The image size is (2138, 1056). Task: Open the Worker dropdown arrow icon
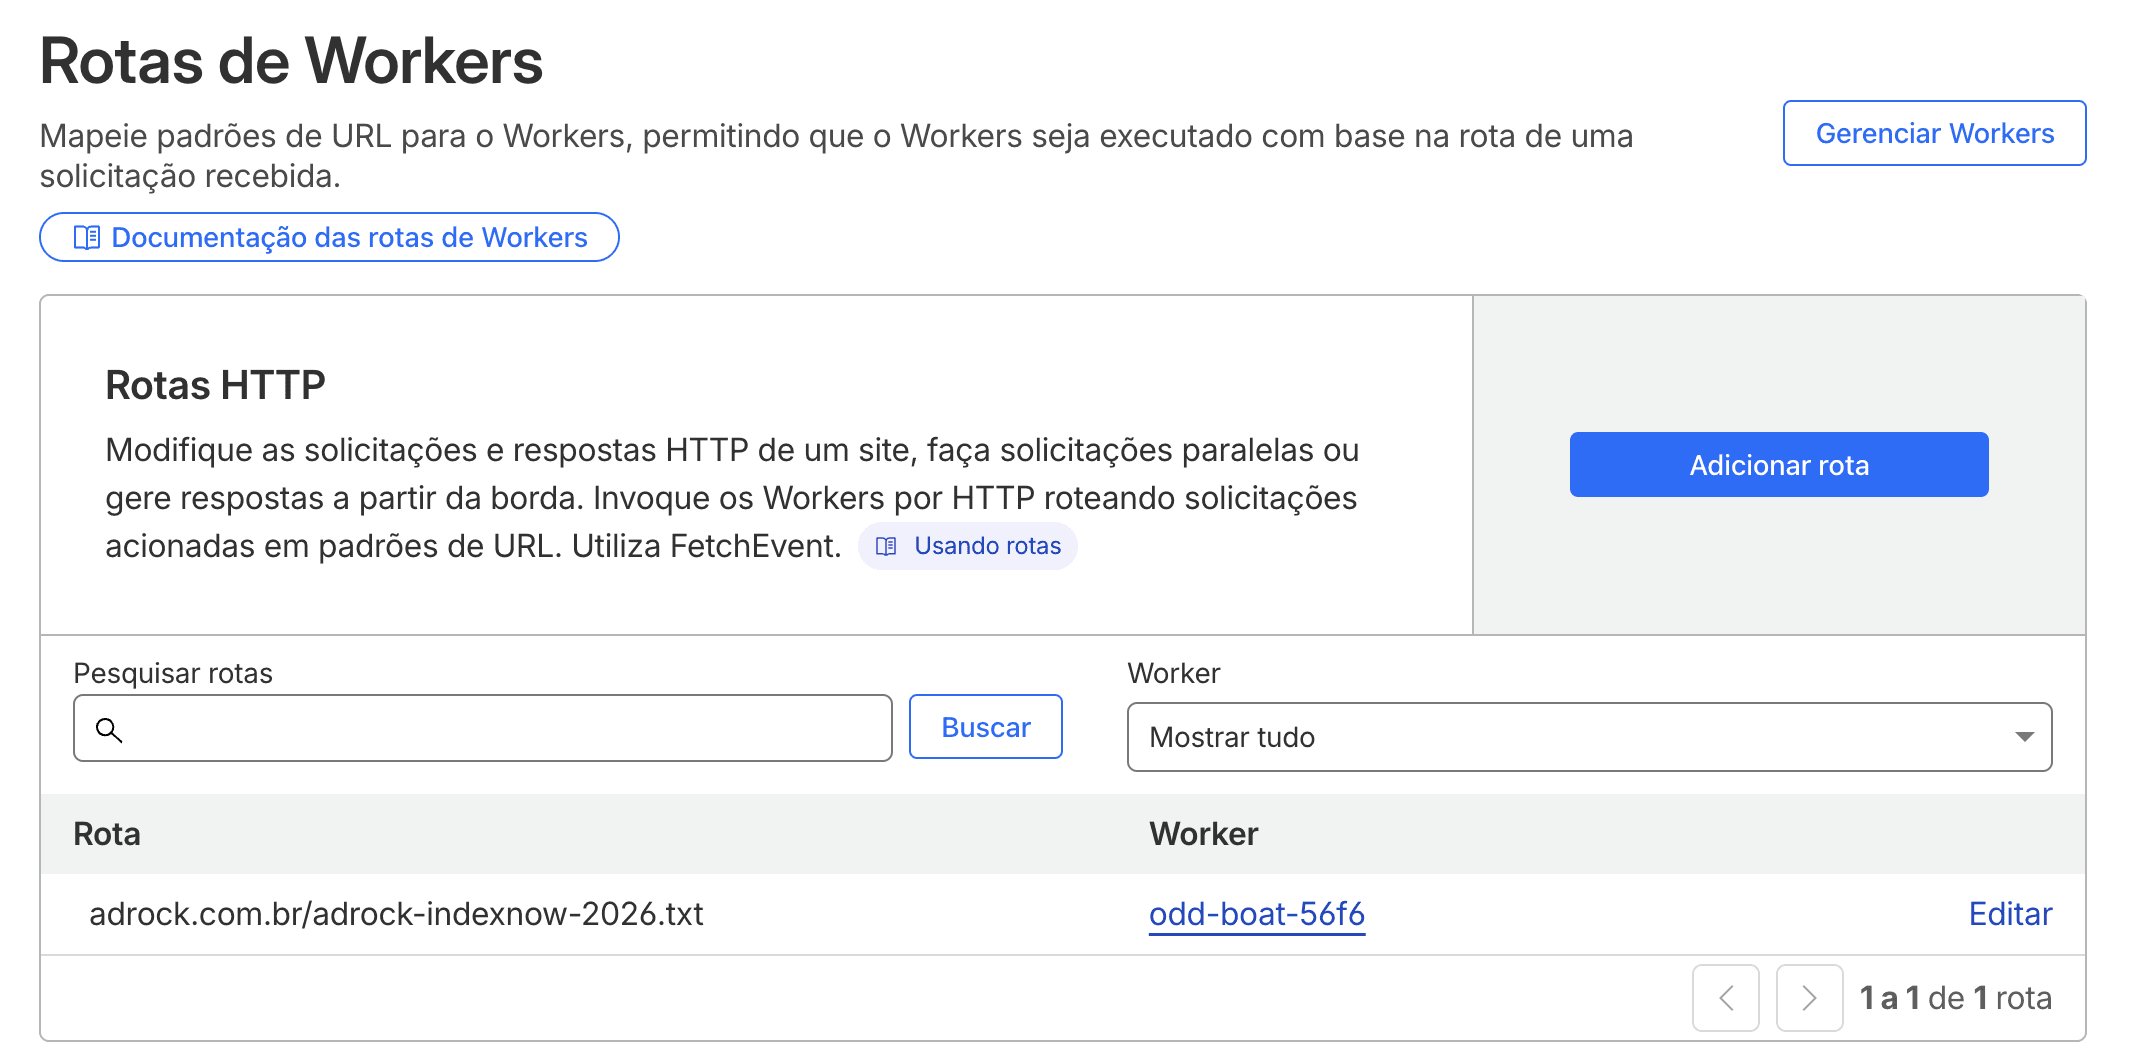coord(2026,737)
